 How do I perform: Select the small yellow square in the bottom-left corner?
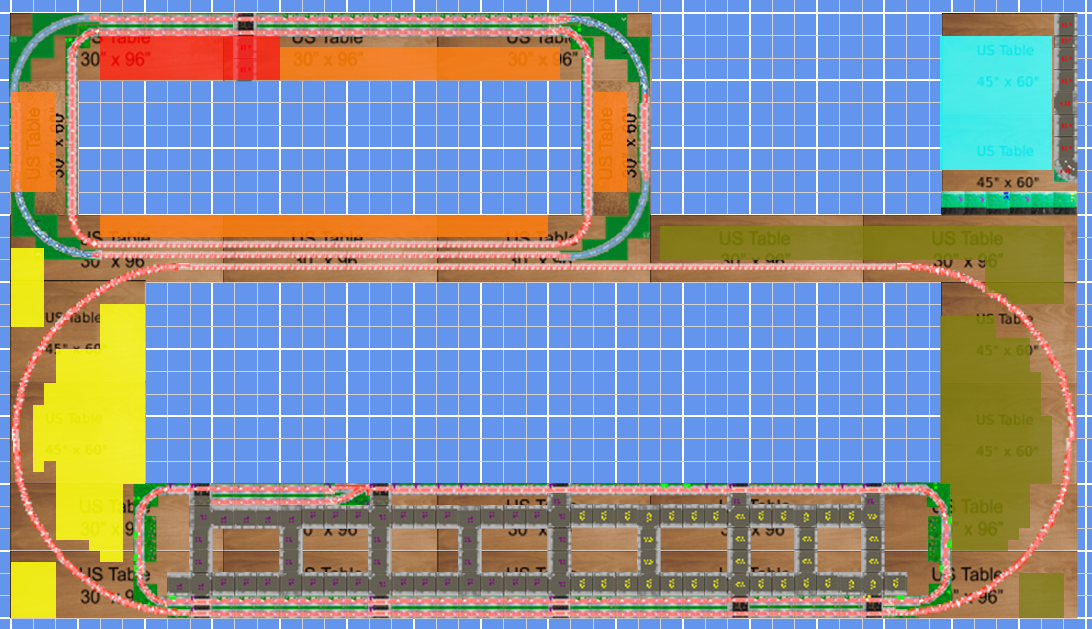click(x=33, y=589)
